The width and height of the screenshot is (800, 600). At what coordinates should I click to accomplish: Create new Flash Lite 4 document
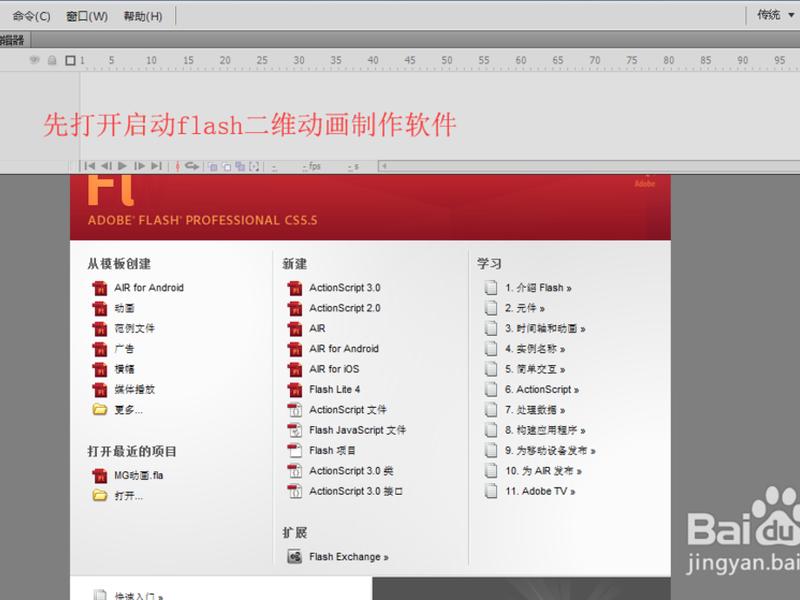tap(334, 390)
